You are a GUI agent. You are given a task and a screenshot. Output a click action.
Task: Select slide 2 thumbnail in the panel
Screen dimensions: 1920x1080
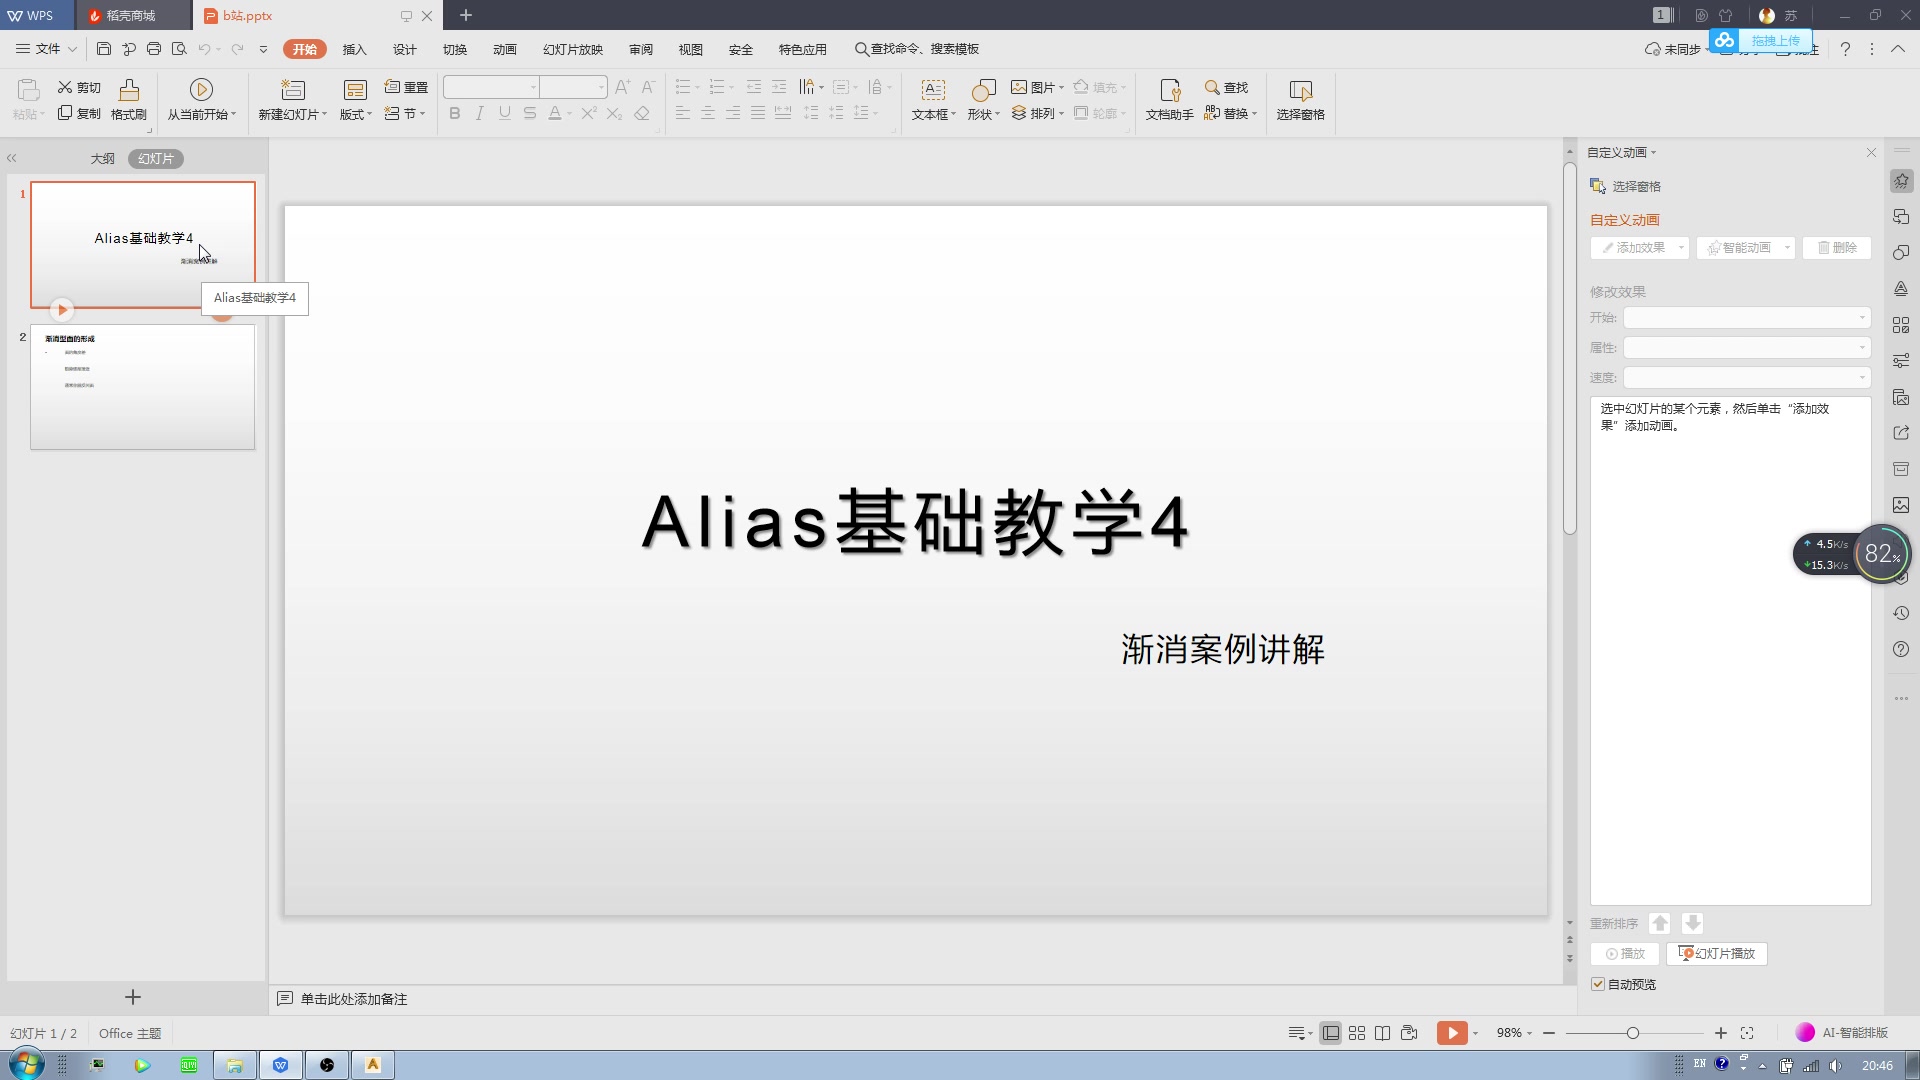pyautogui.click(x=142, y=387)
